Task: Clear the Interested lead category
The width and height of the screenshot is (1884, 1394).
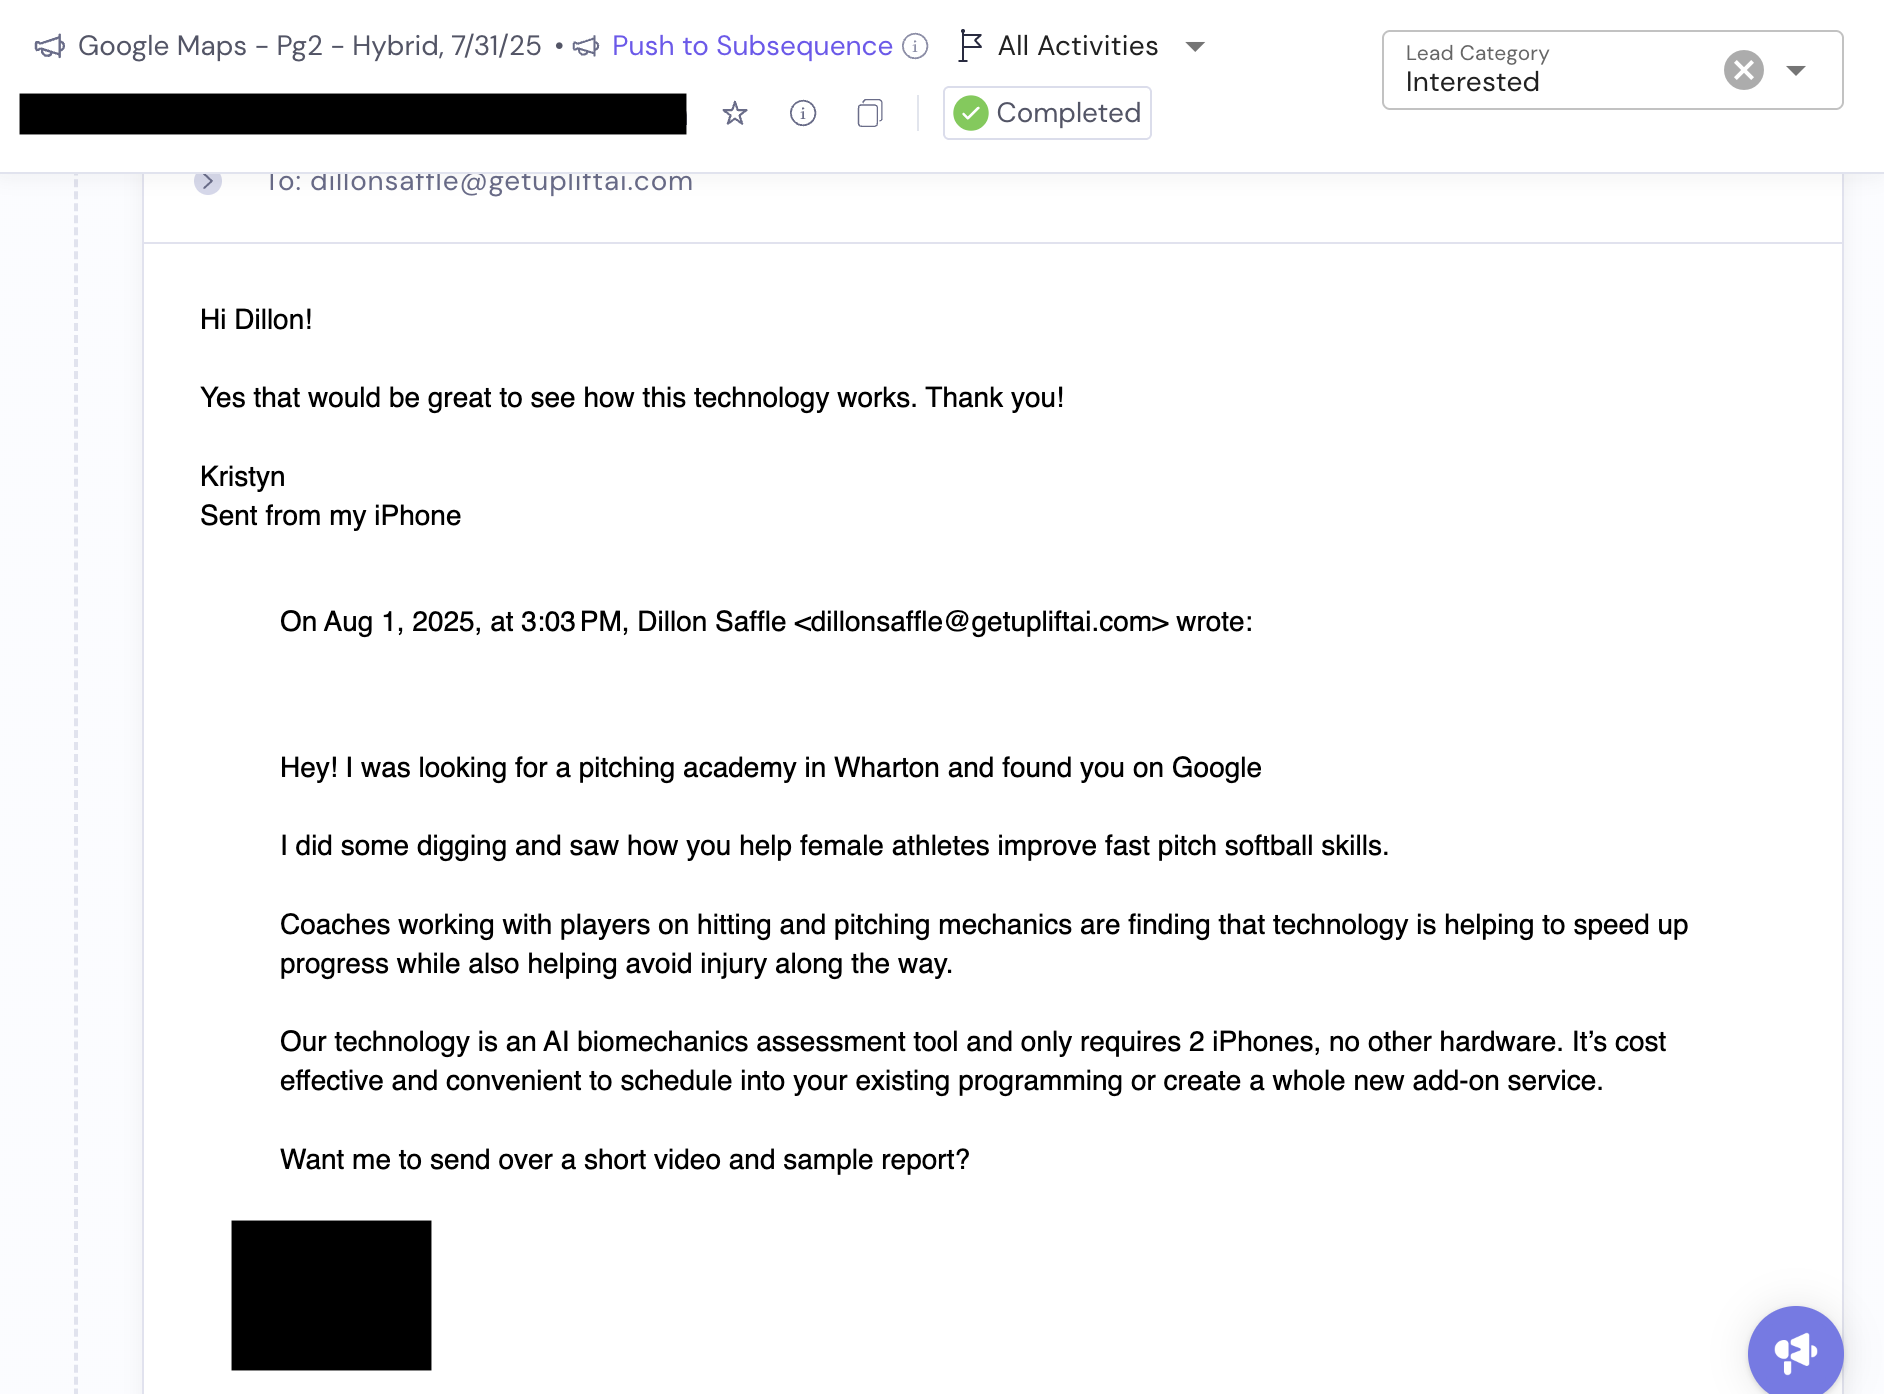Action: (x=1743, y=70)
